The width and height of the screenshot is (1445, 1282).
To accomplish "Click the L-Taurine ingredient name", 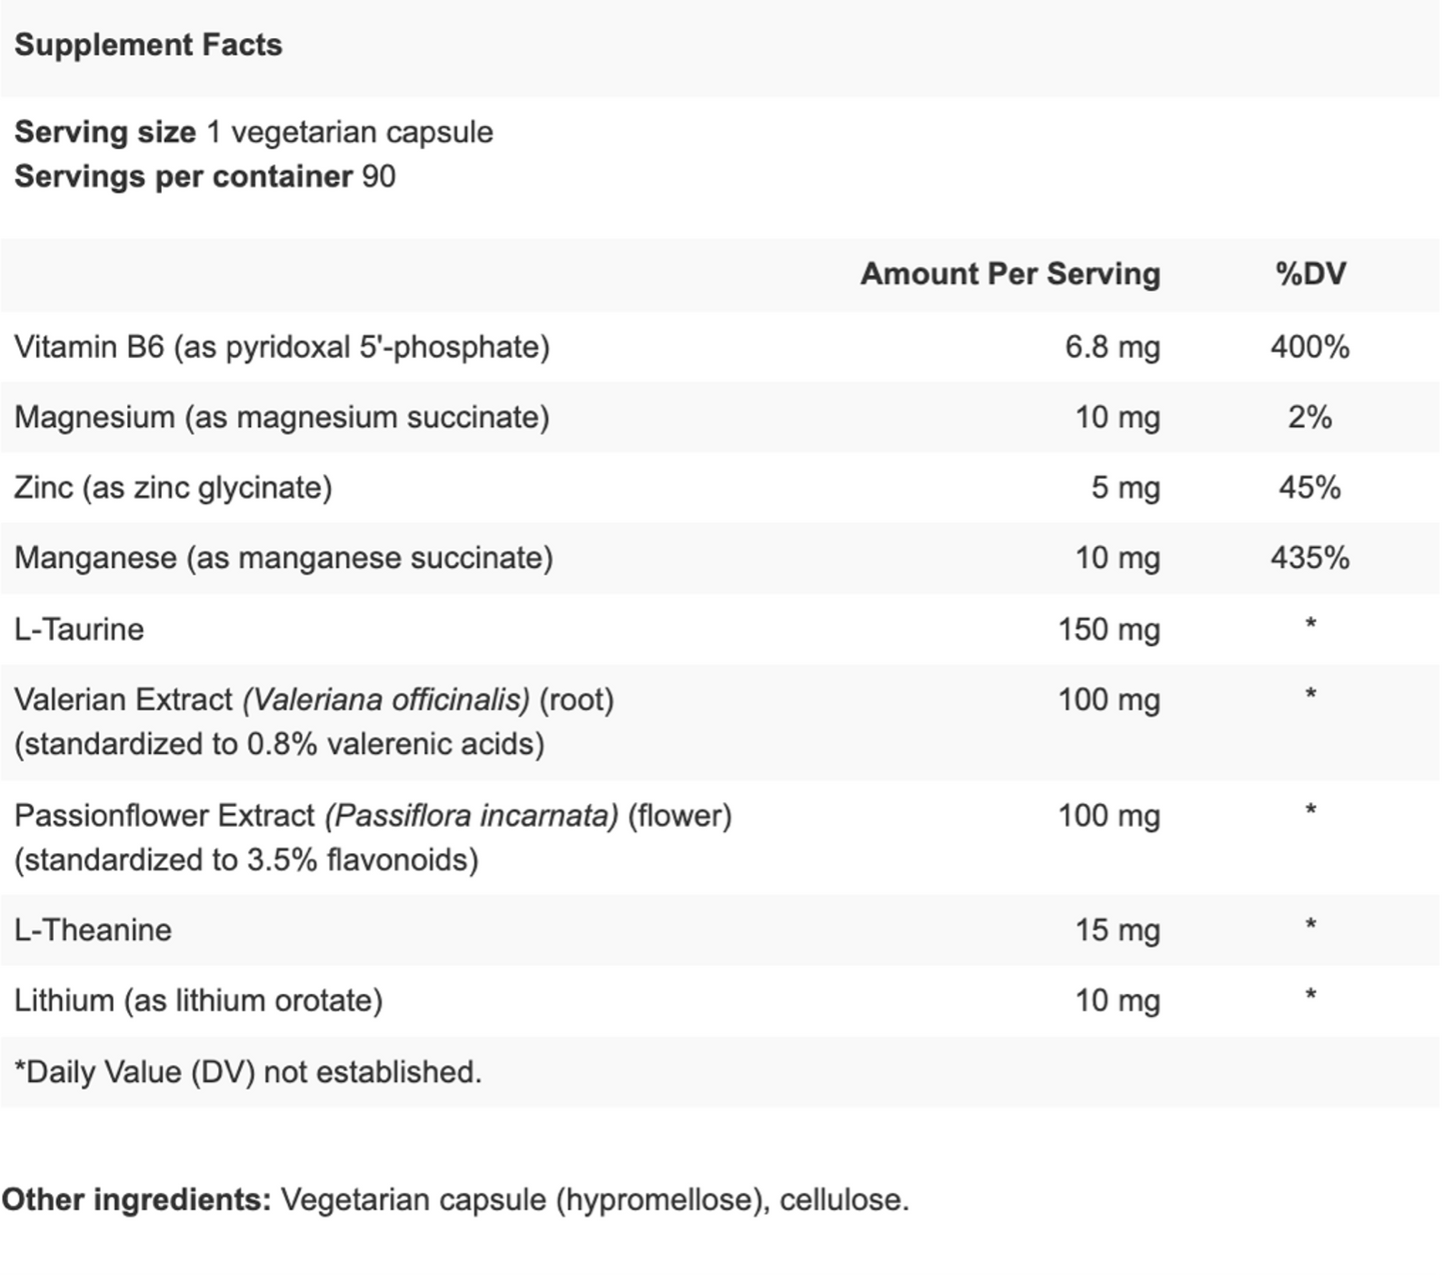I will pos(79,629).
